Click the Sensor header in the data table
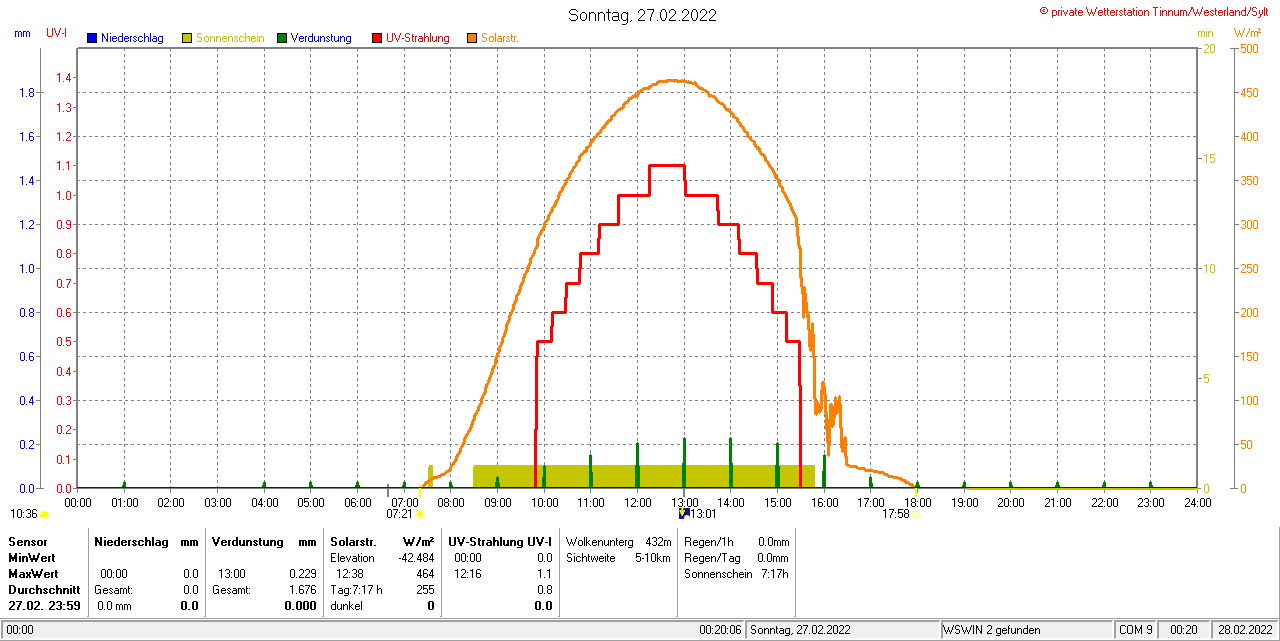 (x=27, y=541)
